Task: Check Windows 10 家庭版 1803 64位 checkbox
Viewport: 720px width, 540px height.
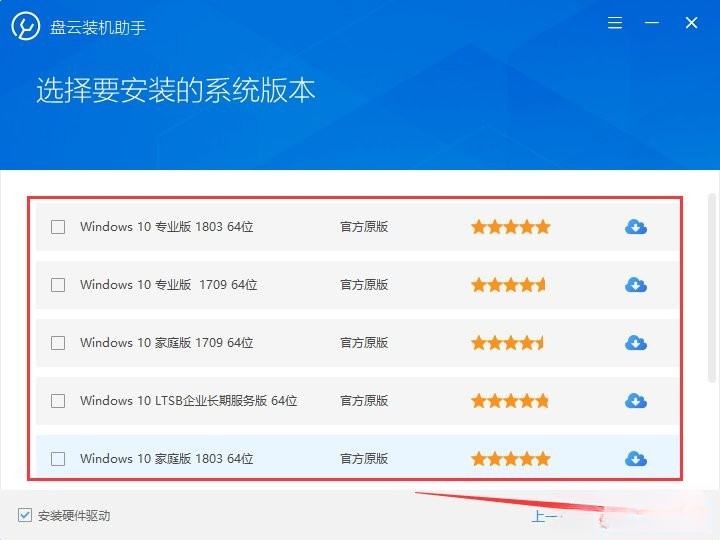Action: click(58, 459)
